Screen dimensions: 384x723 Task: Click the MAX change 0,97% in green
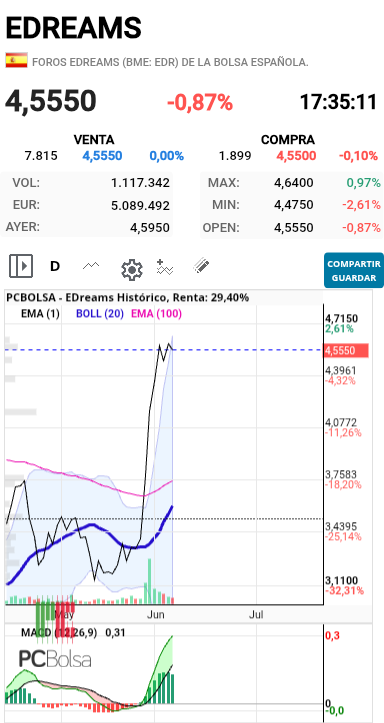coord(364,183)
